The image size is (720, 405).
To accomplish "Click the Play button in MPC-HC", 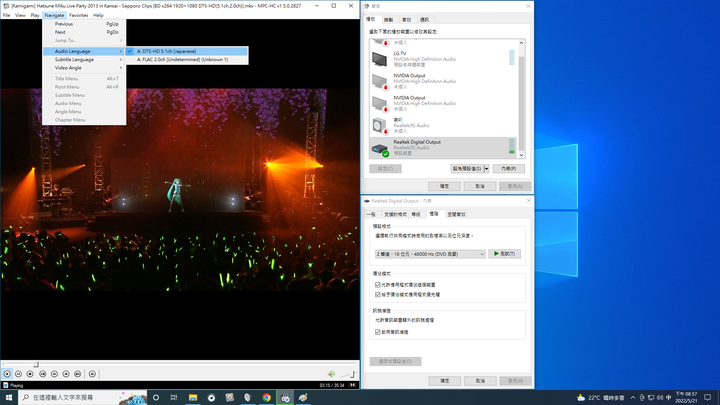I will 7,374.
